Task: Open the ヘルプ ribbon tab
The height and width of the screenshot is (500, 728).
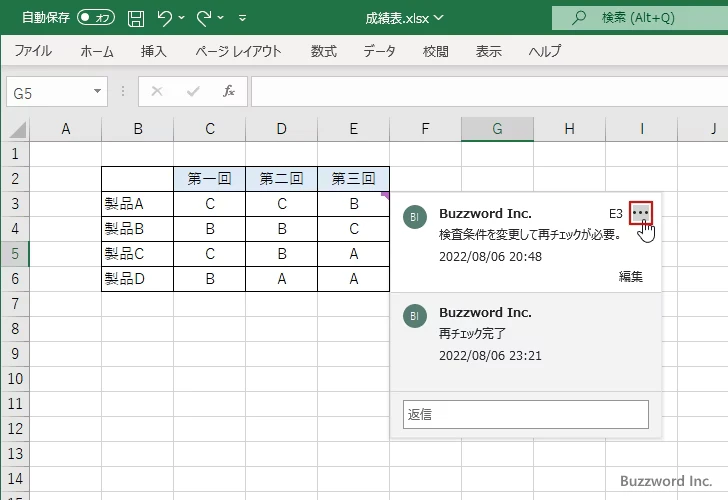Action: coord(545,51)
